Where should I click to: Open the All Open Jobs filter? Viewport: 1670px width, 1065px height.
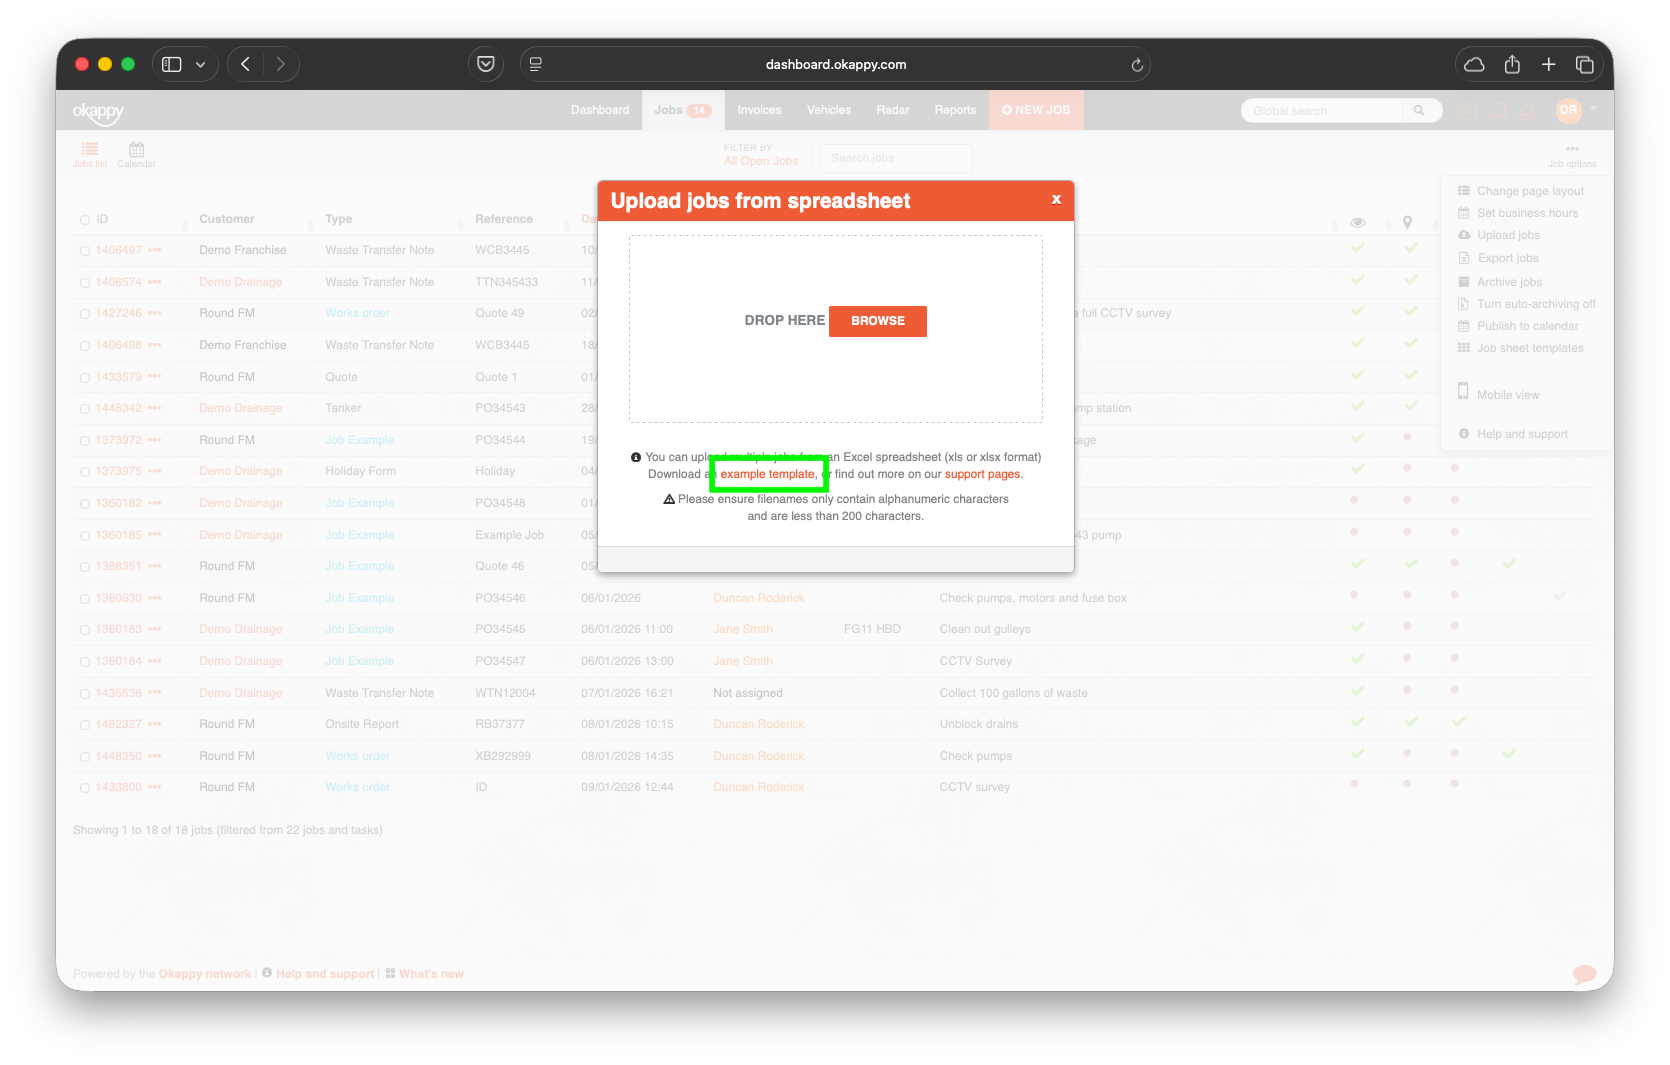(760, 159)
